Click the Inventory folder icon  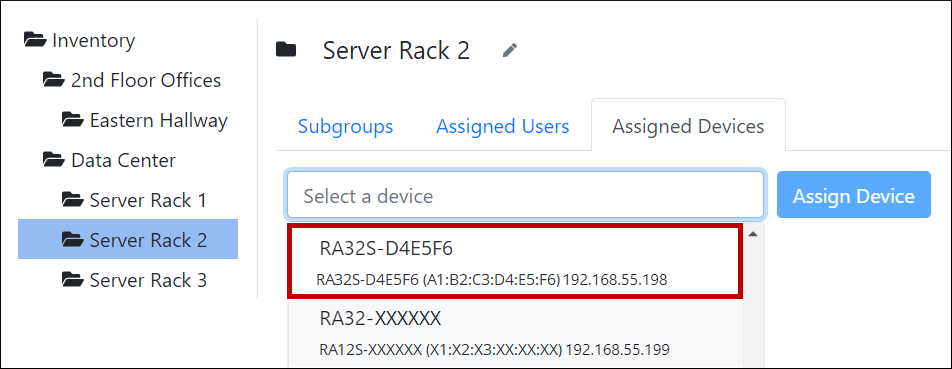tap(35, 41)
